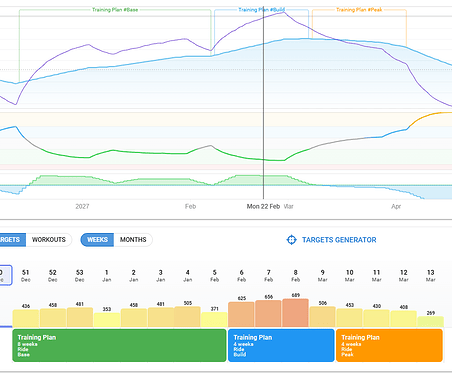Select the week 8 Feb bar valued 689

296,313
